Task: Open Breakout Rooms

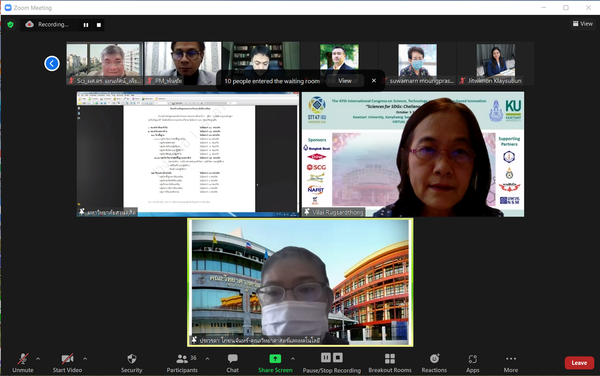Action: (x=390, y=363)
